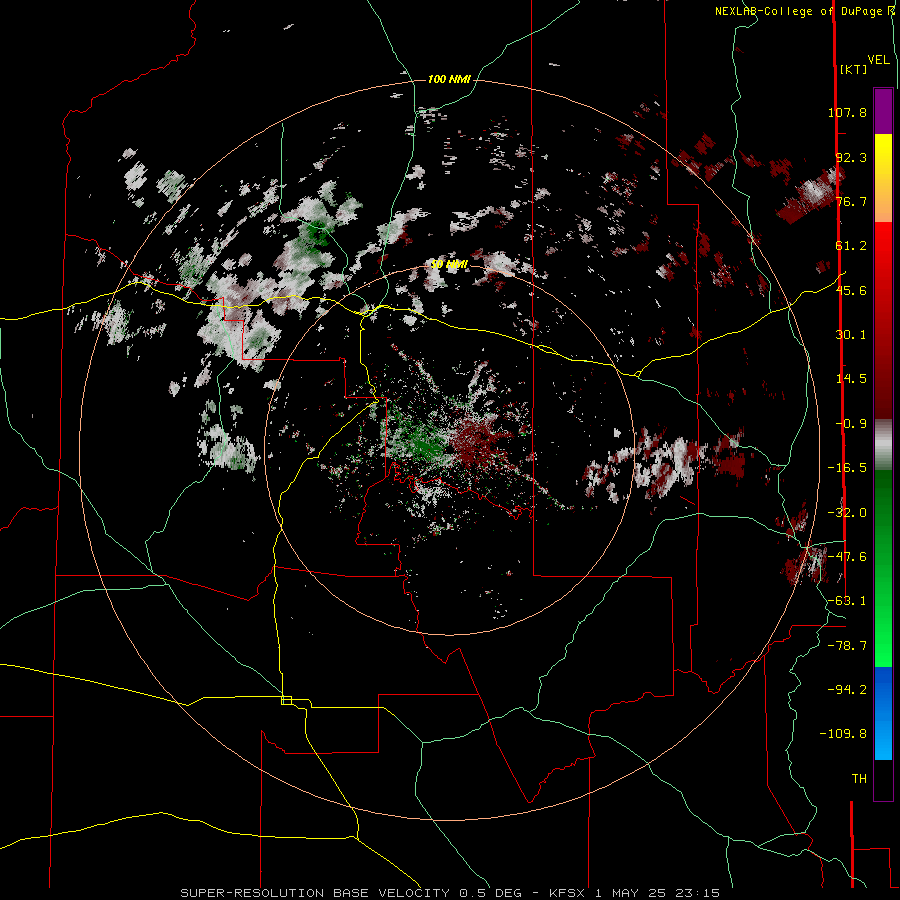The image size is (900, 900).
Task: Click the 100 NMI range ring label
Action: (x=449, y=79)
